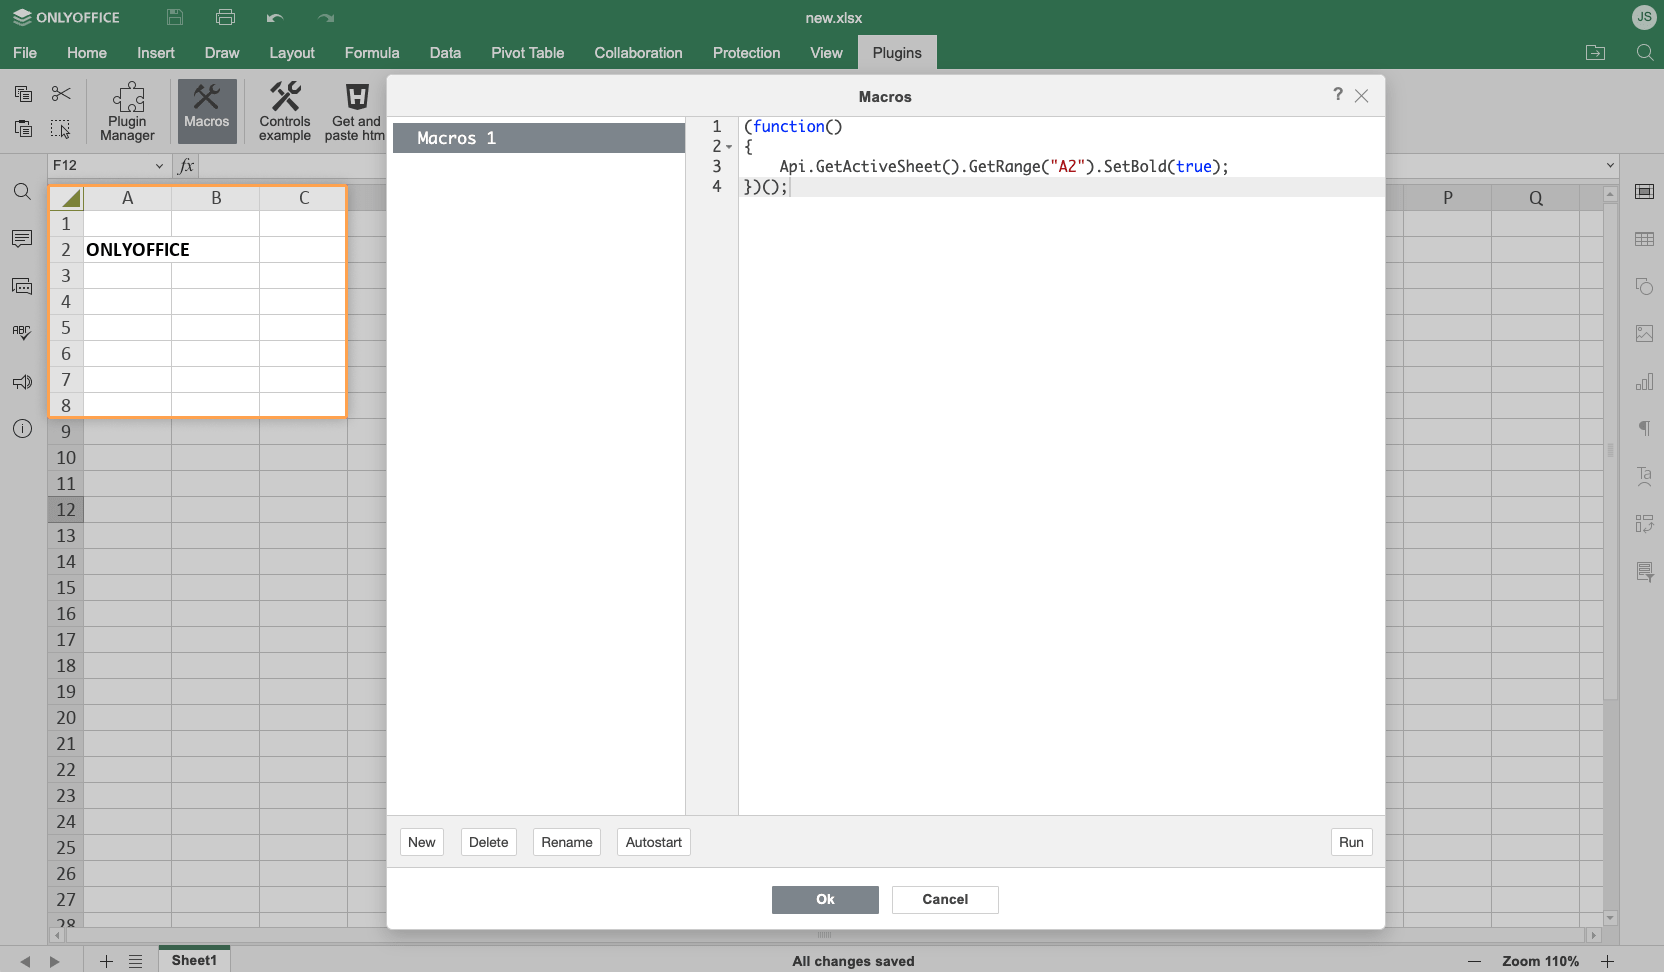Expand the formula bar chevron
The height and width of the screenshot is (972, 1664).
click(x=1610, y=166)
